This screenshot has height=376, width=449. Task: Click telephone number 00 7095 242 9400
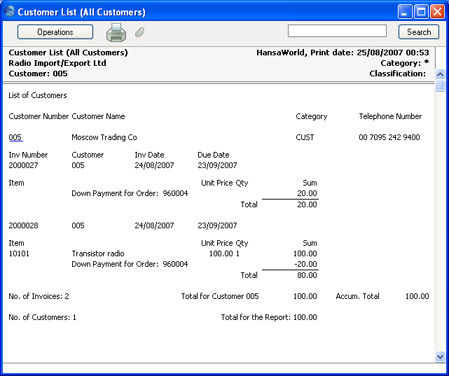point(389,137)
